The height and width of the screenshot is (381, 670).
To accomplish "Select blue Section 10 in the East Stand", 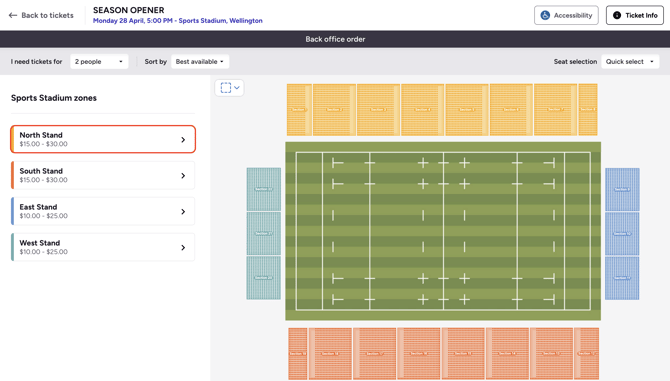I will coord(622,234).
